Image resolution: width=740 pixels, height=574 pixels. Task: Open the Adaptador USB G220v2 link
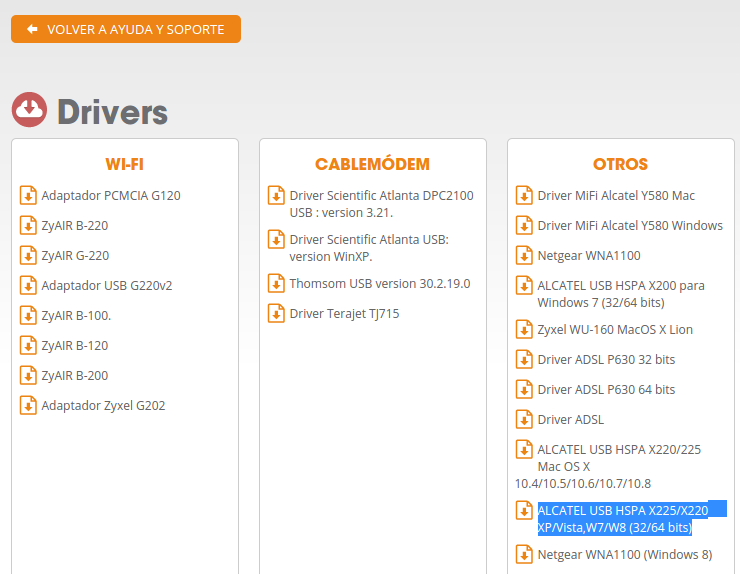[x=107, y=286]
